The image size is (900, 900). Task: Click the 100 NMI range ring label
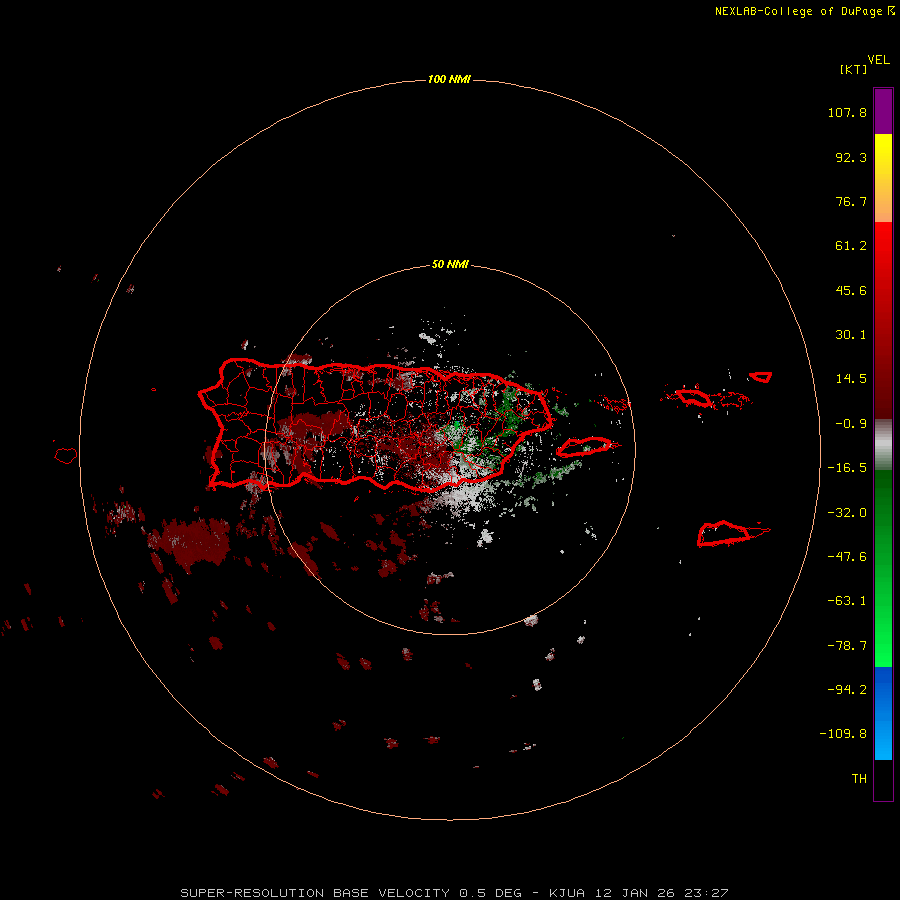click(449, 79)
